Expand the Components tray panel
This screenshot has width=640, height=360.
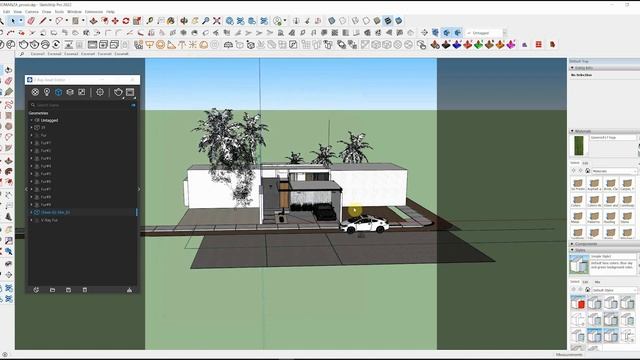pos(572,244)
